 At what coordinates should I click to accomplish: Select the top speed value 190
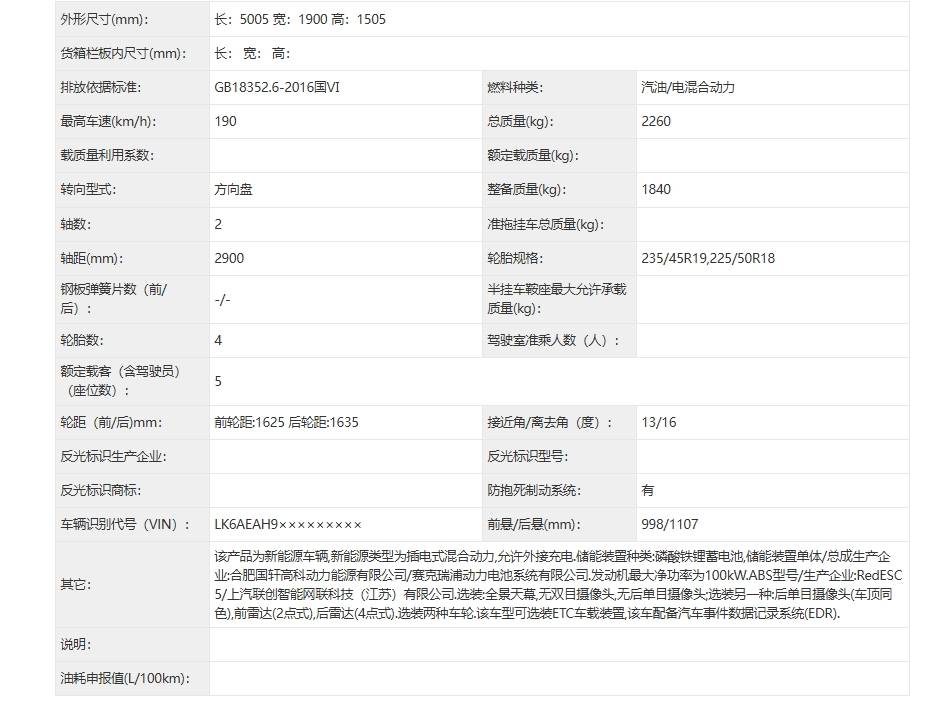click(x=225, y=121)
